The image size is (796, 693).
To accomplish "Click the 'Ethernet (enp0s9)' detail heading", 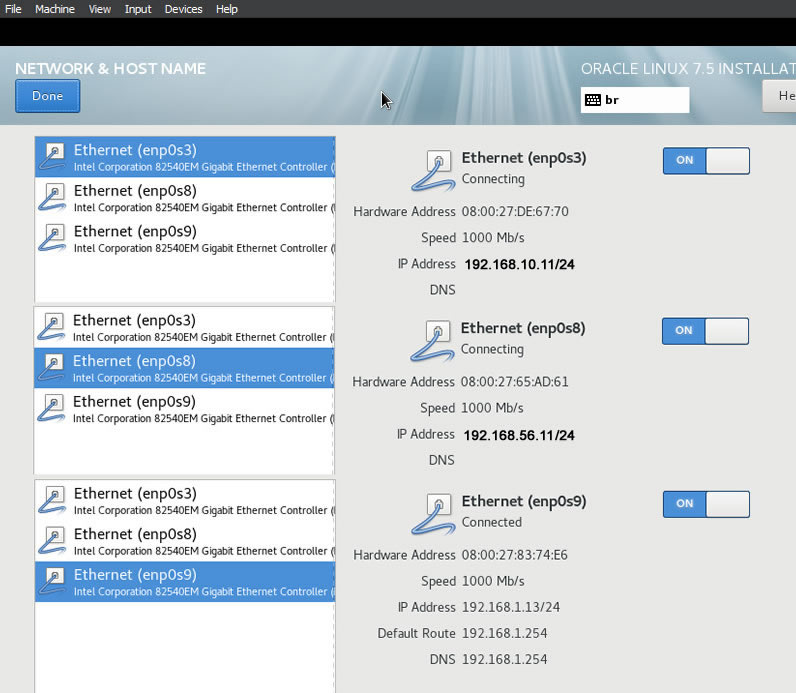I will pos(524,502).
